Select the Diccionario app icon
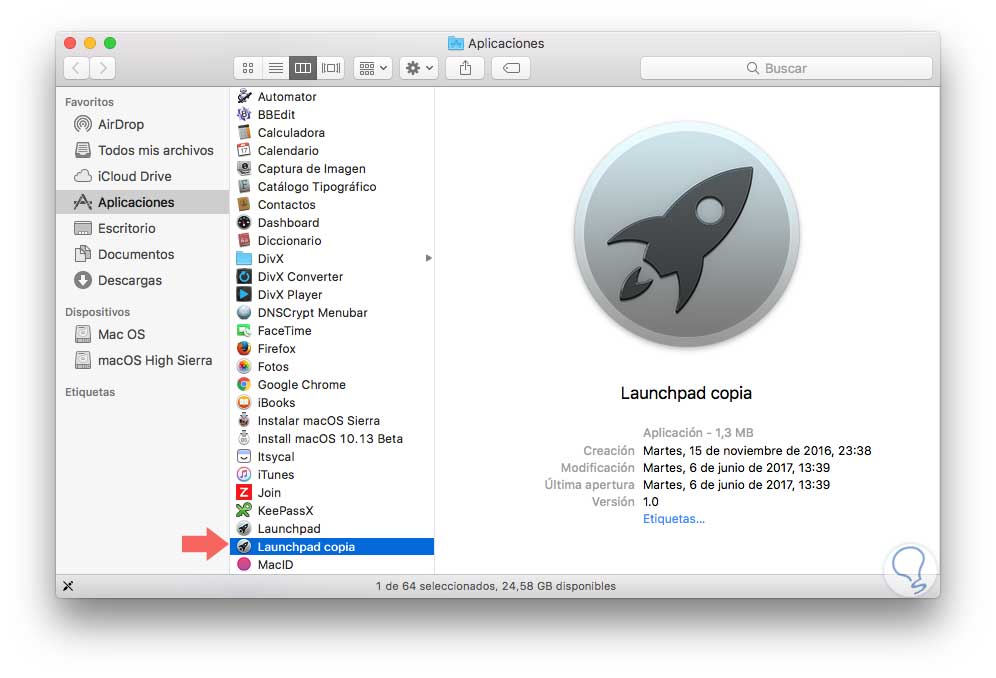This screenshot has height=678, width=996. 244,241
